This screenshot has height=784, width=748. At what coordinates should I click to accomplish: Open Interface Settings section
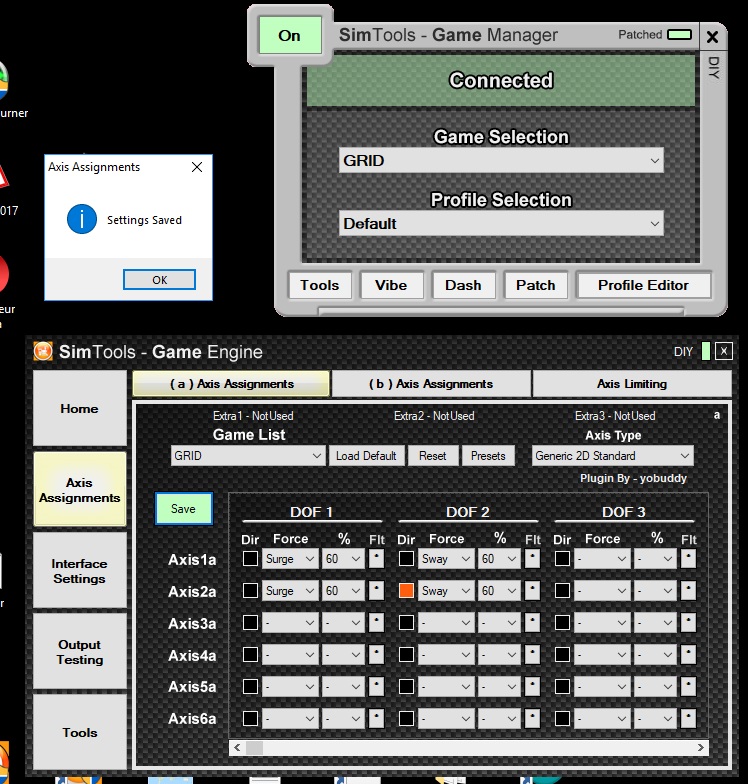(x=80, y=570)
